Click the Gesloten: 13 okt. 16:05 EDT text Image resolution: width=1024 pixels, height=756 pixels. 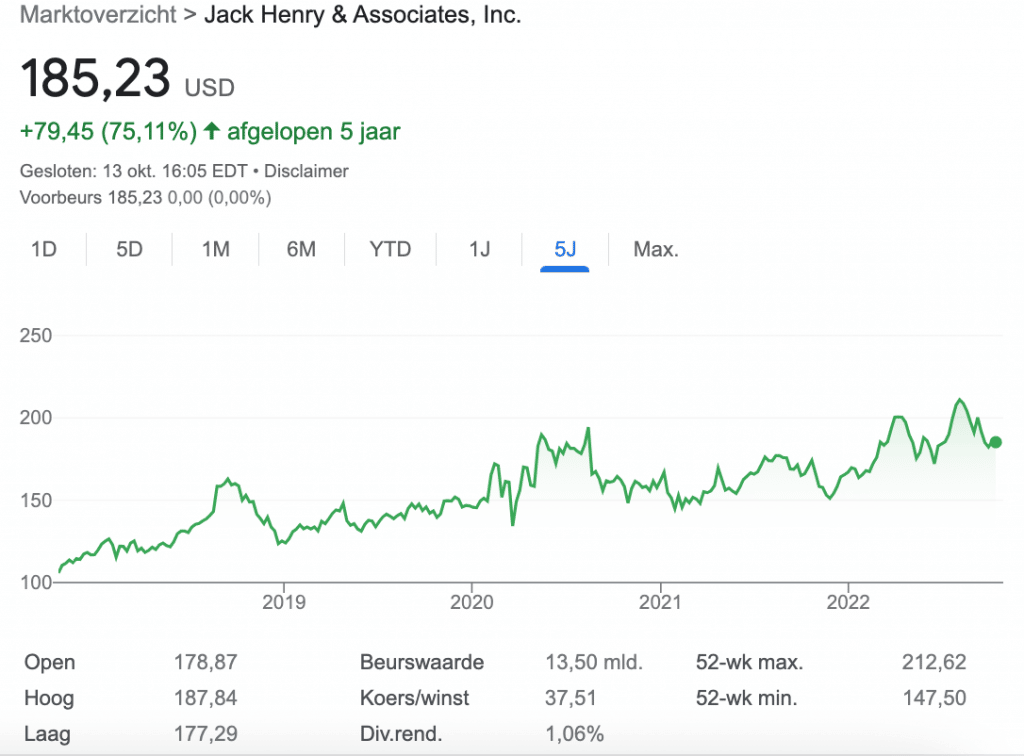[133, 171]
